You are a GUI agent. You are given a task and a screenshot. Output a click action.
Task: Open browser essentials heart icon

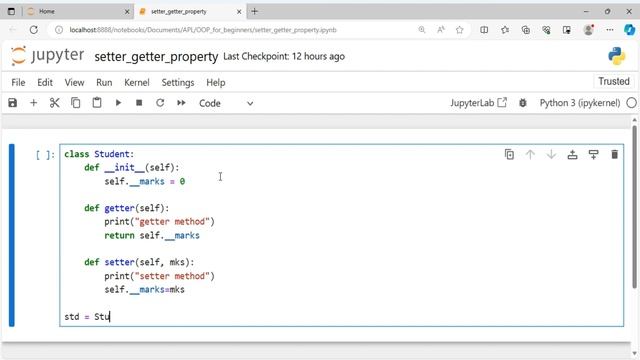(546, 30)
